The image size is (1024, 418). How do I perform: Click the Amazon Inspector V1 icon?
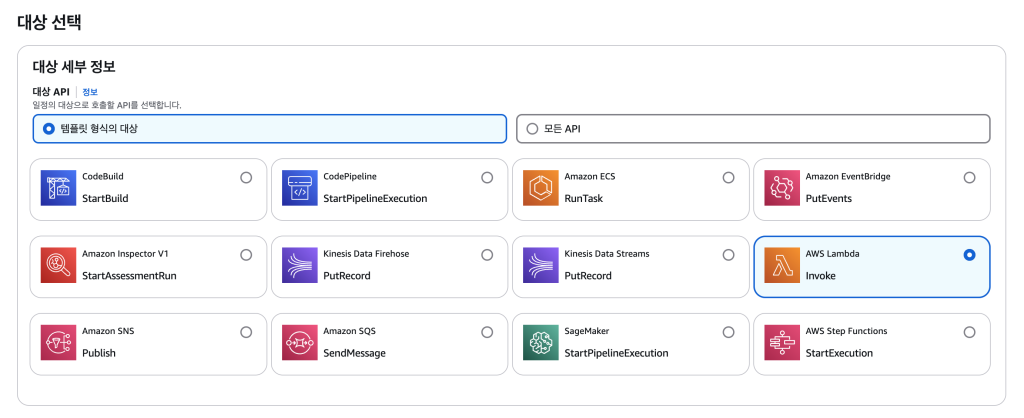tap(58, 265)
